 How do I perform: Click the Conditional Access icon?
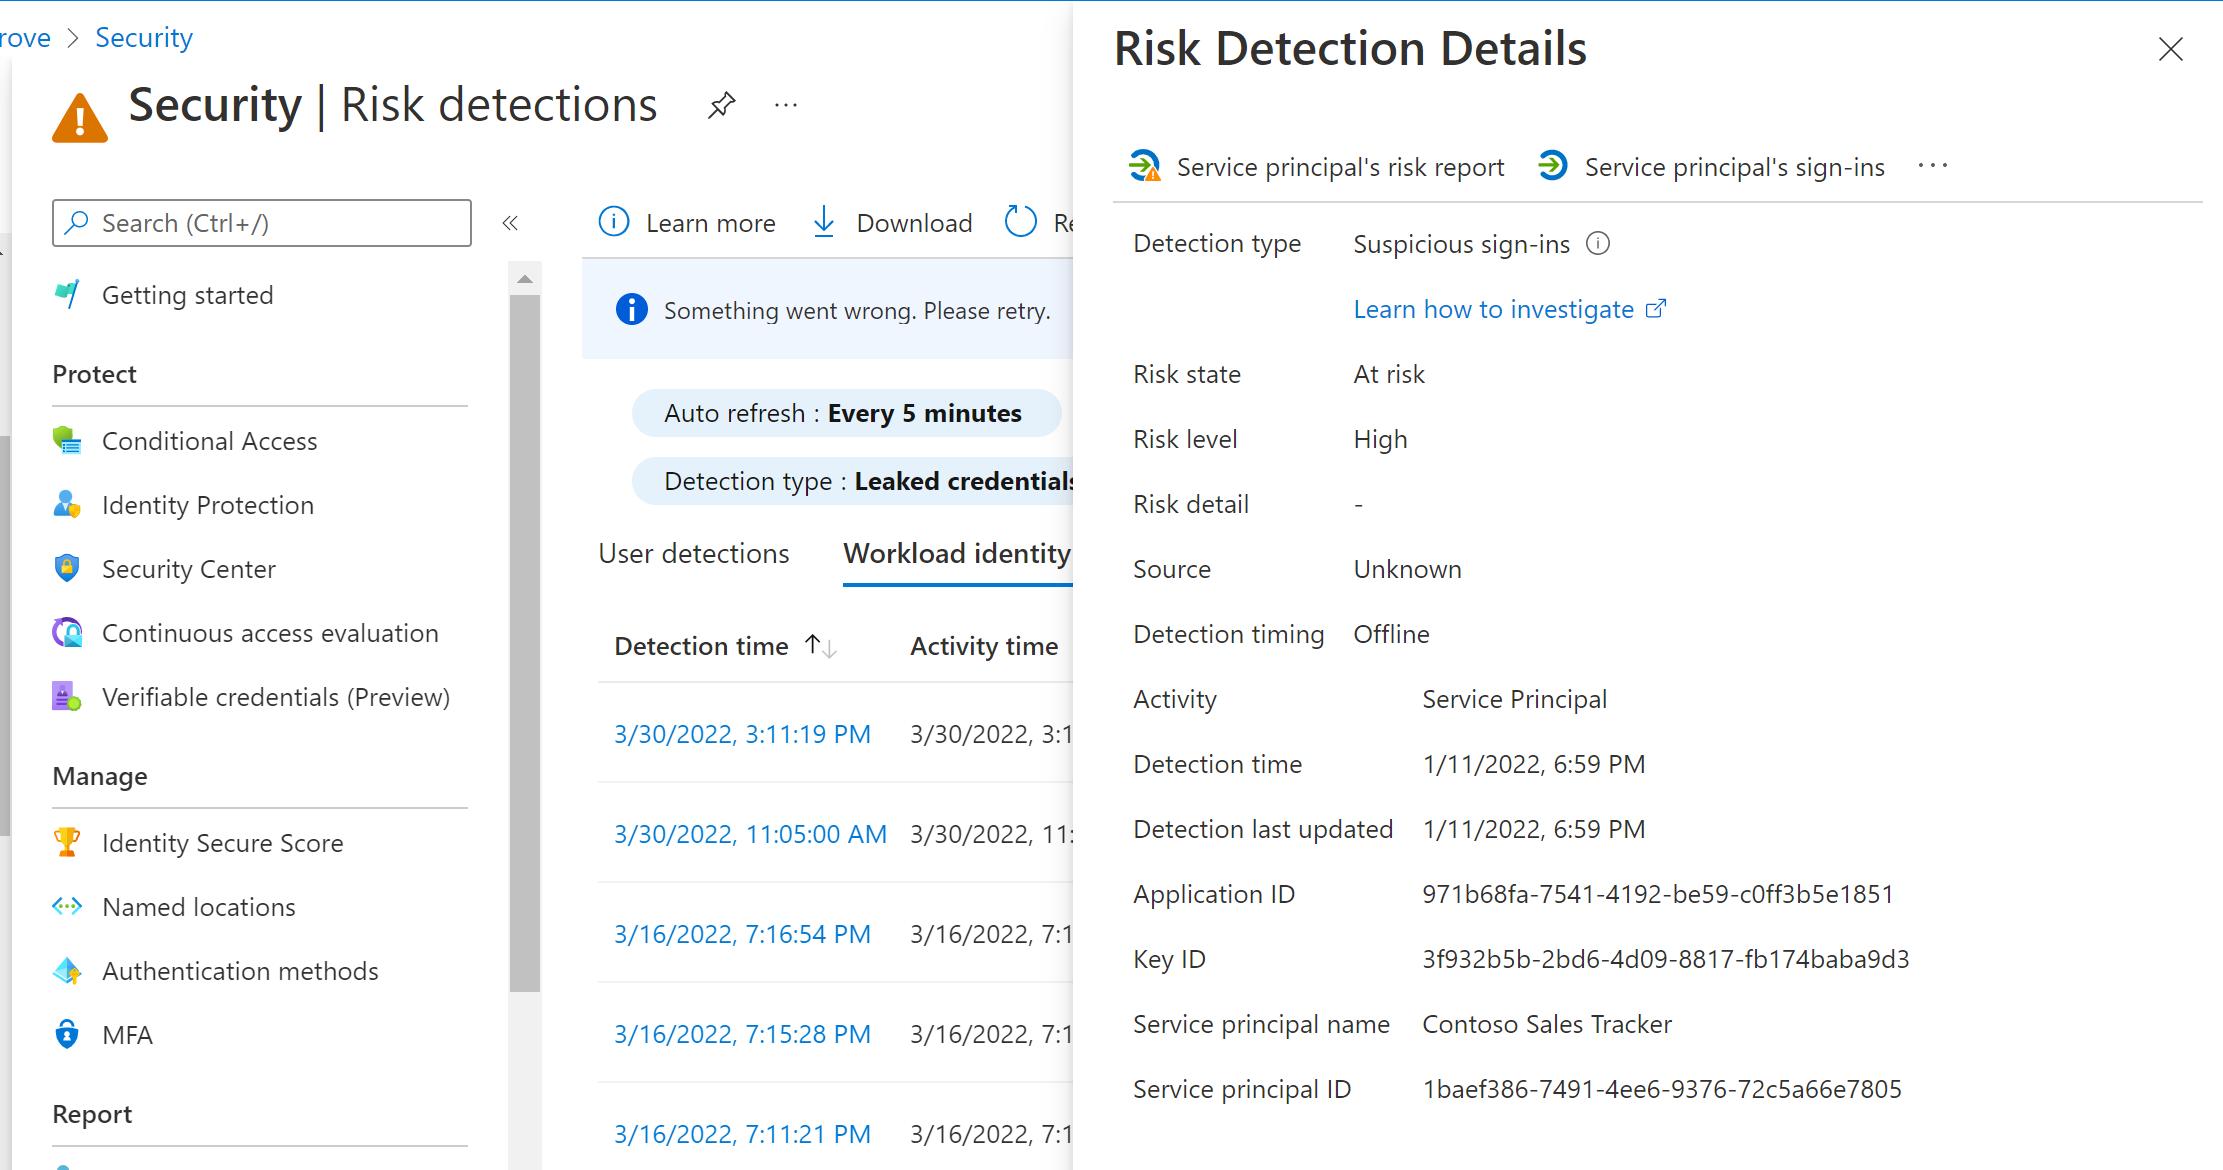pos(69,441)
